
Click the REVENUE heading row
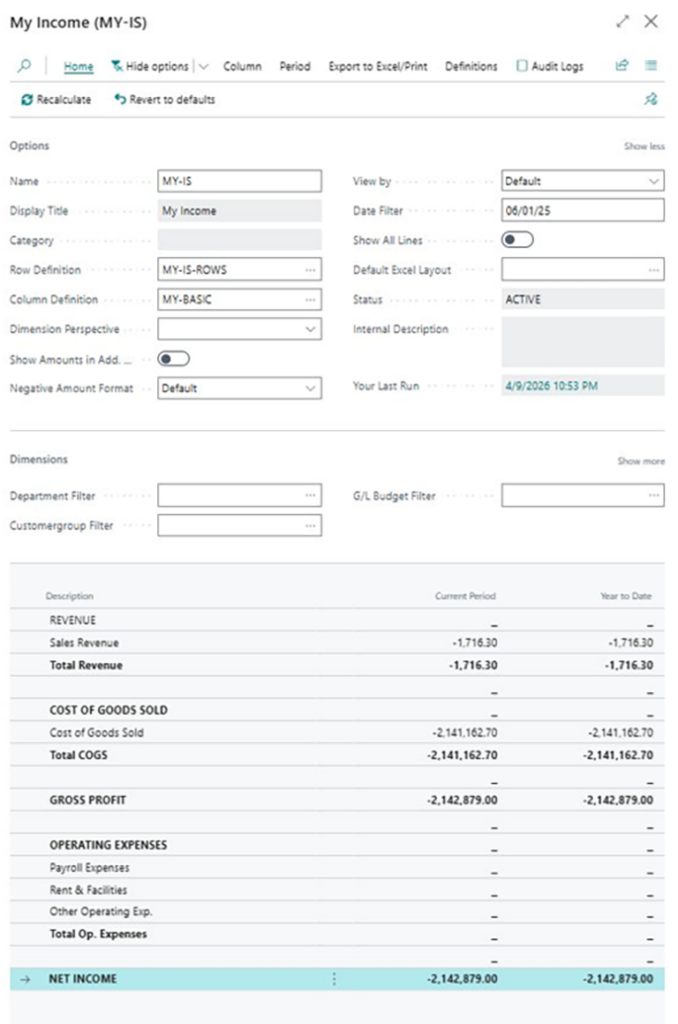(337, 620)
